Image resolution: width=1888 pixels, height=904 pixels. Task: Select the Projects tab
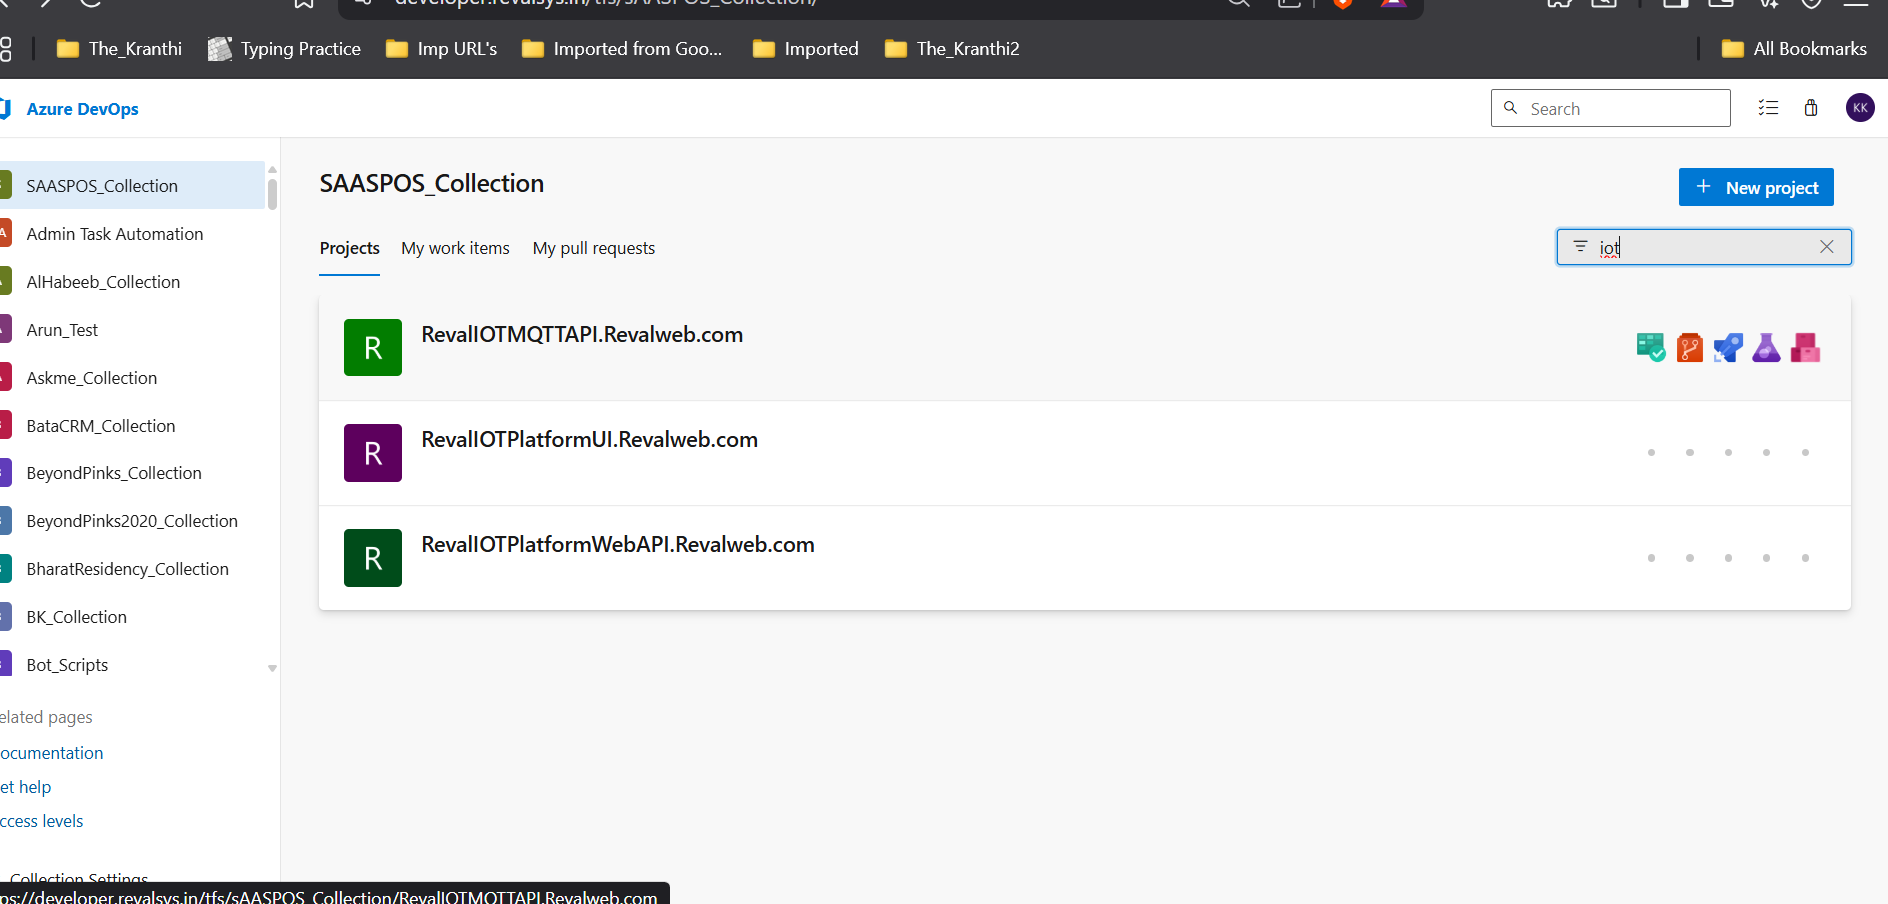(x=349, y=248)
